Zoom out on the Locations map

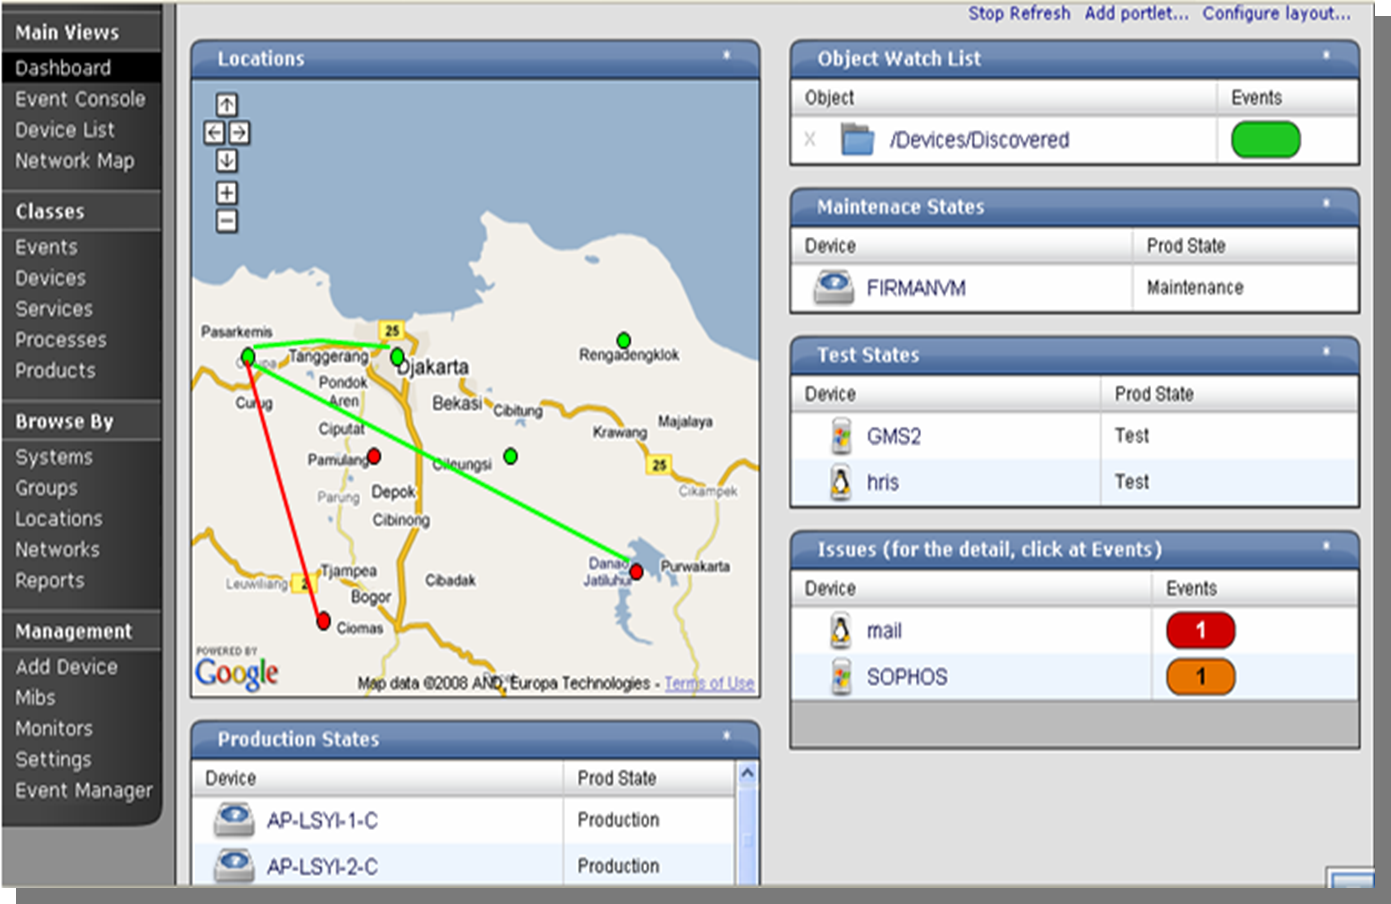pyautogui.click(x=227, y=221)
